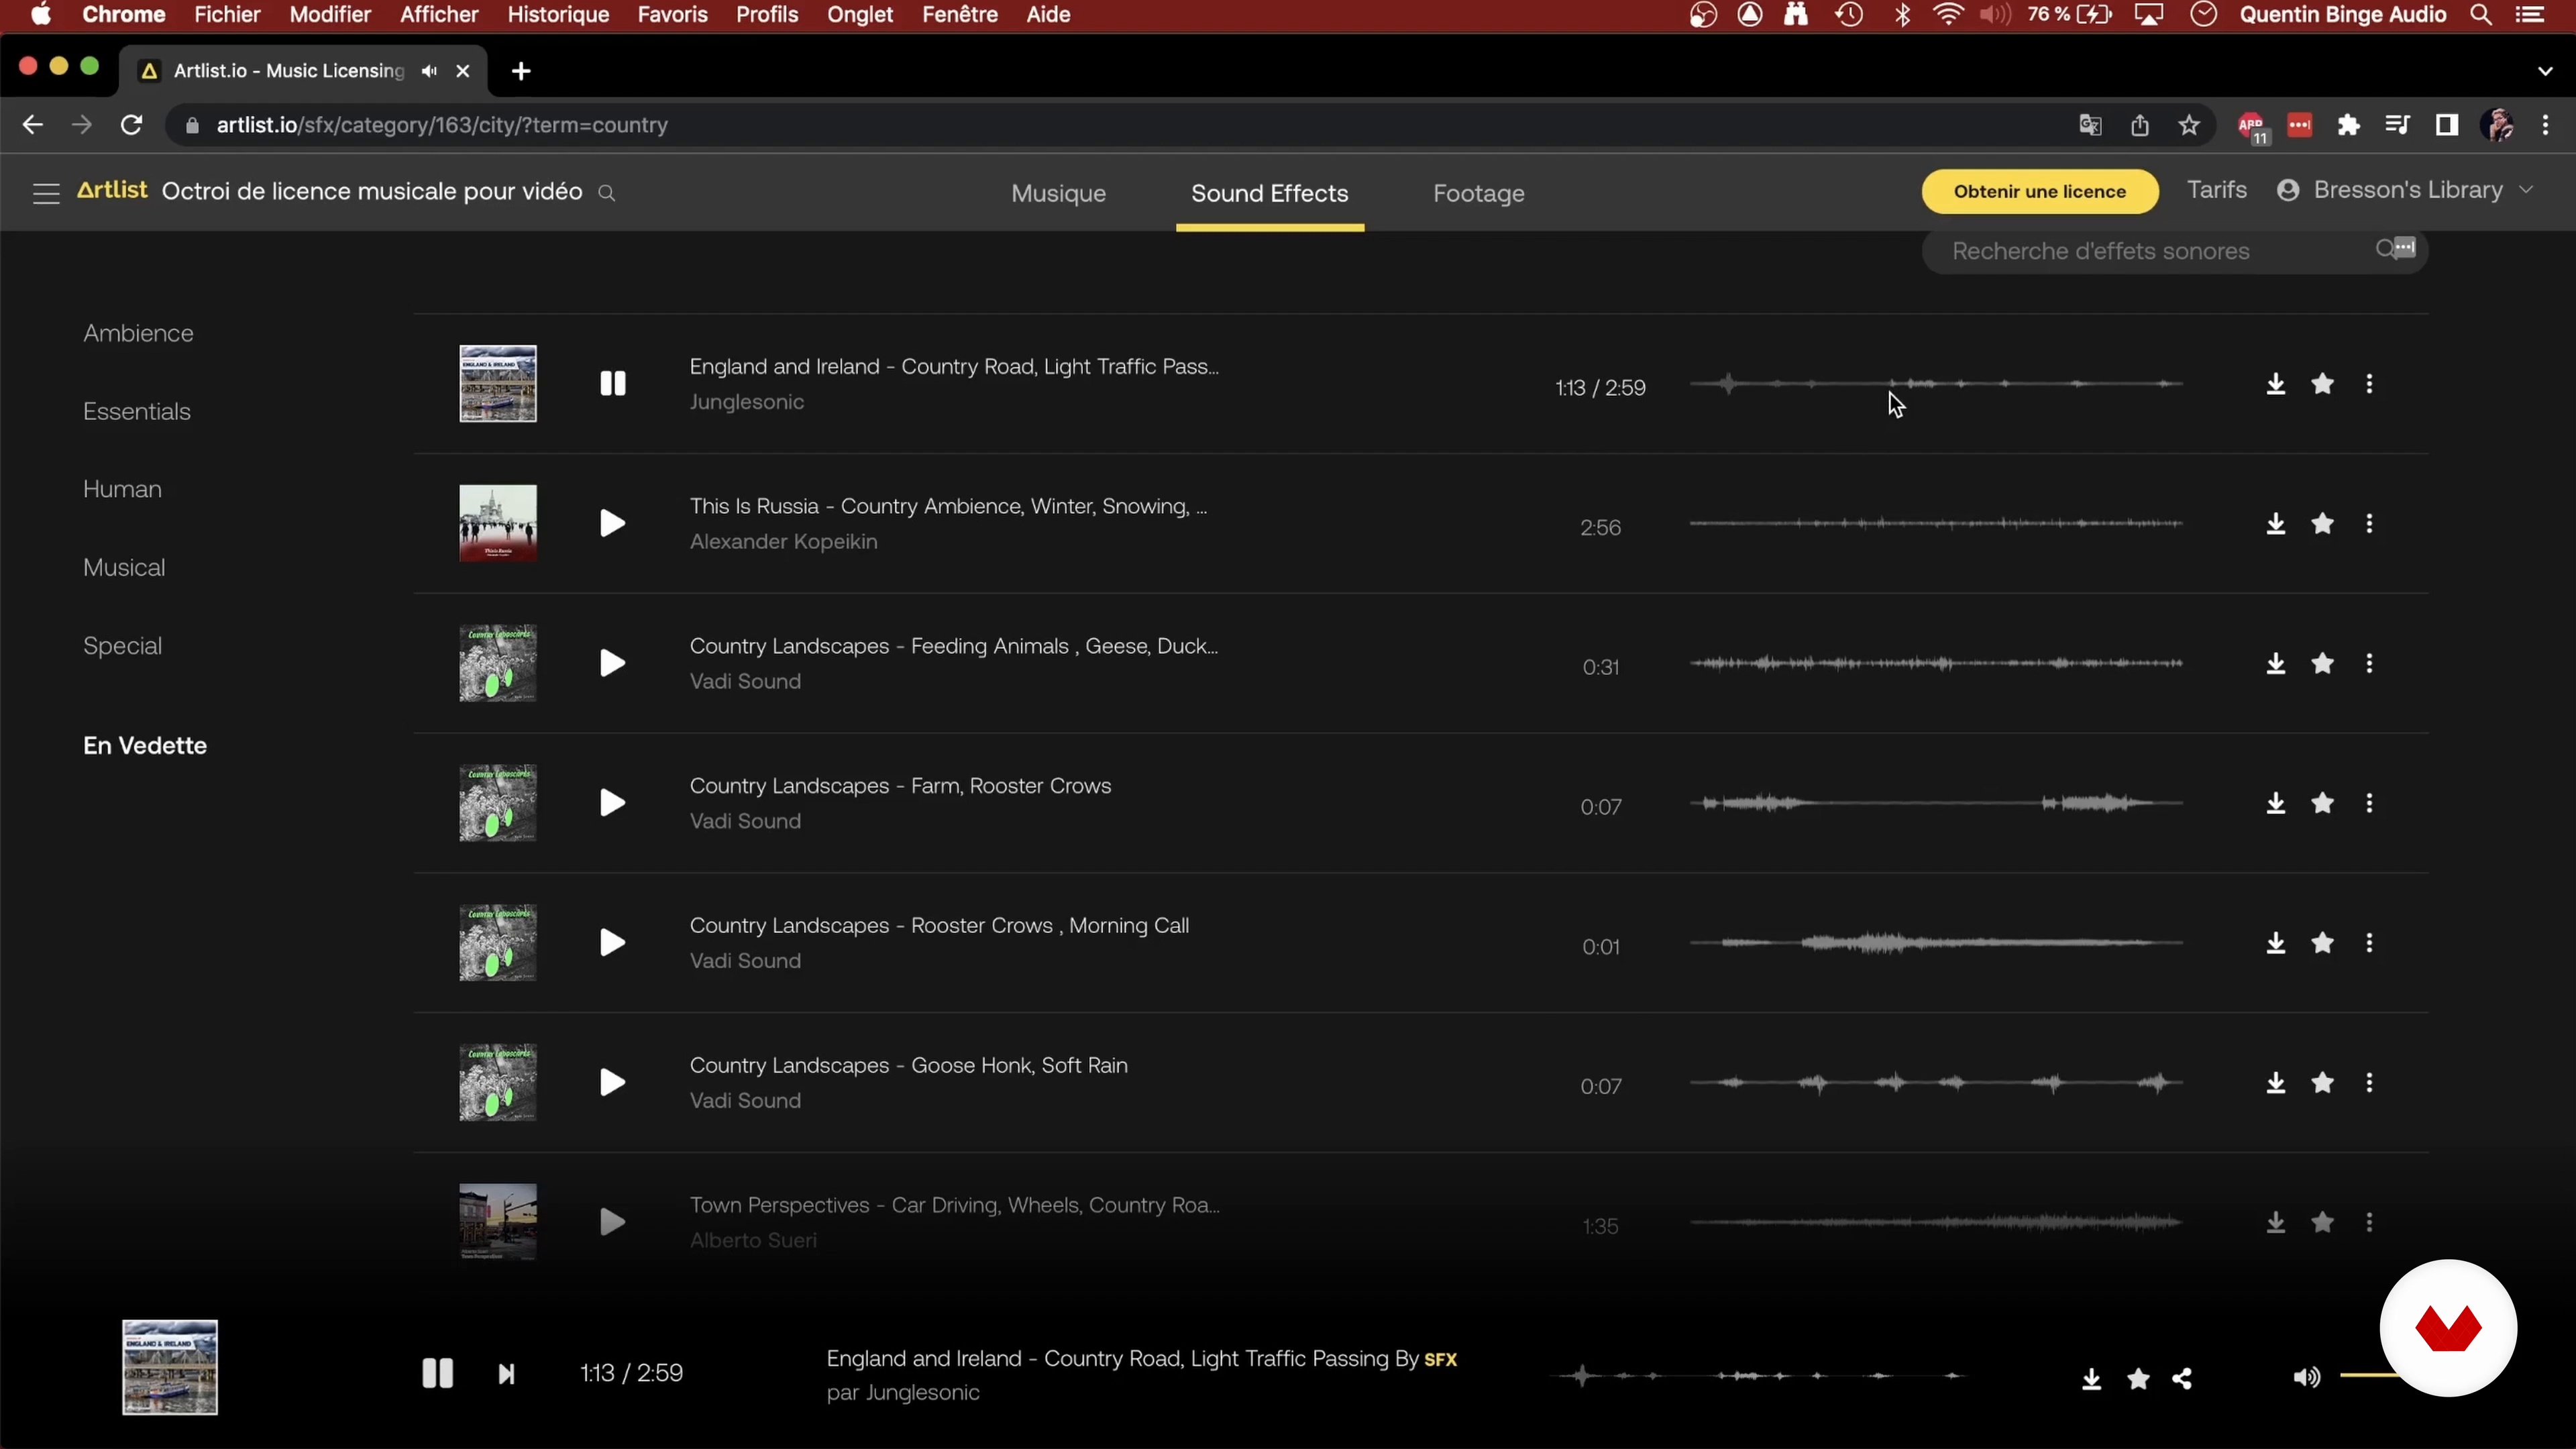The height and width of the screenshot is (1449, 2576).
Task: Open more options for Town Perspectives track
Action: [x=2369, y=1223]
